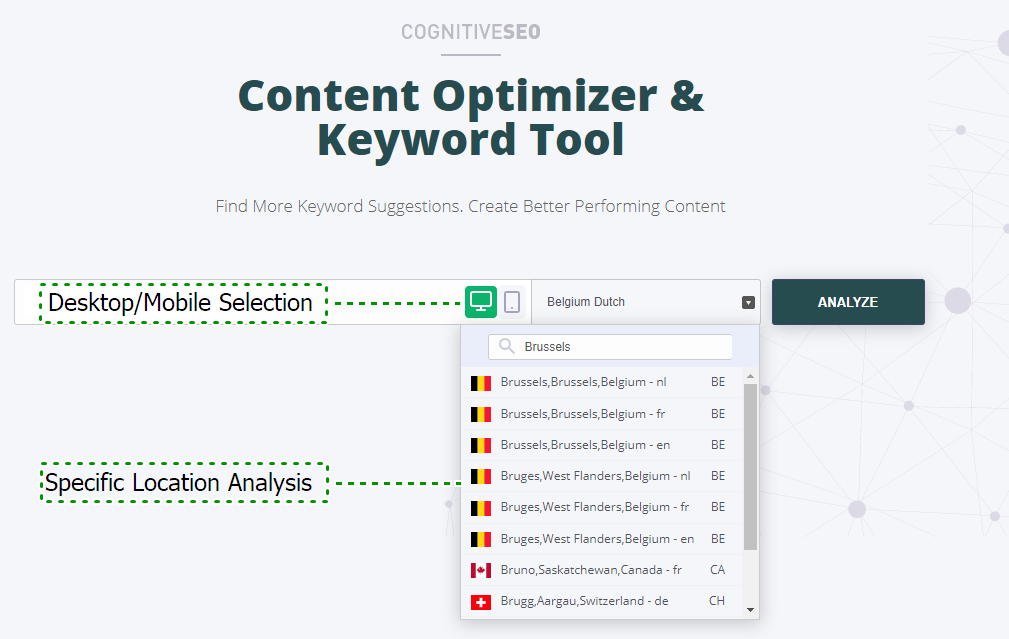Click the COGNITIVESEO logo

coord(471,32)
